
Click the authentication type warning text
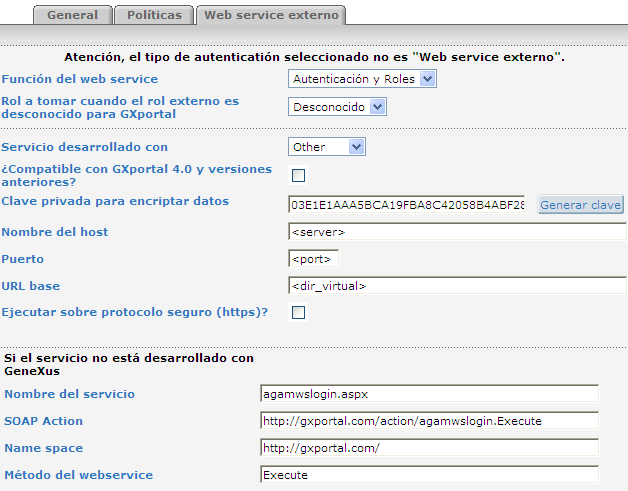tap(314, 57)
